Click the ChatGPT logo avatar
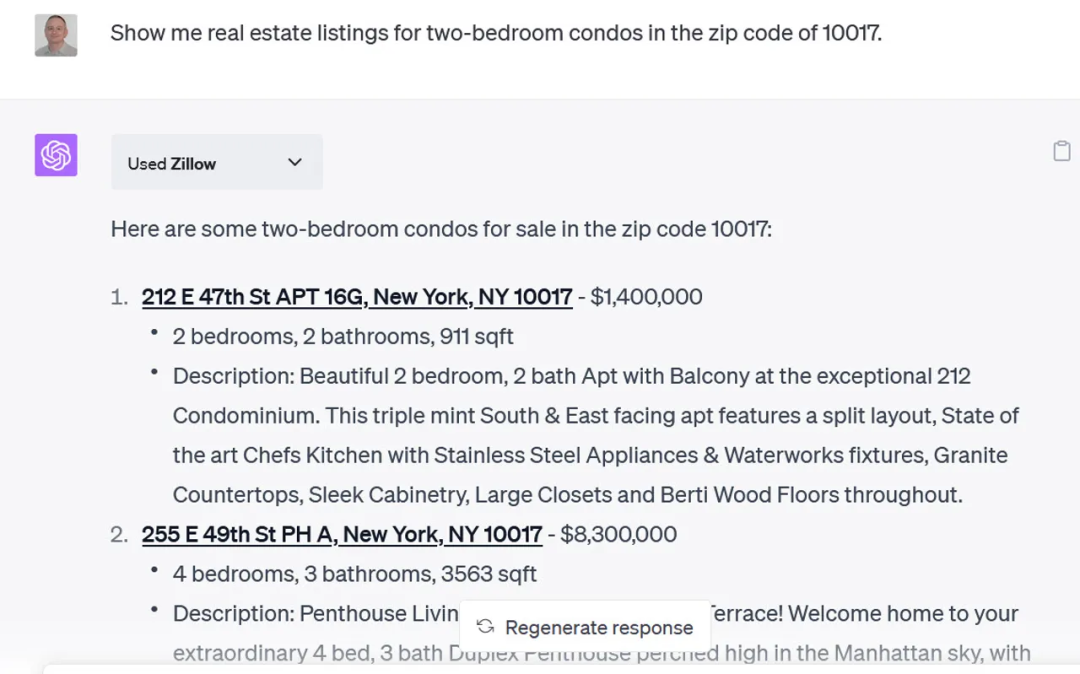 (56, 155)
